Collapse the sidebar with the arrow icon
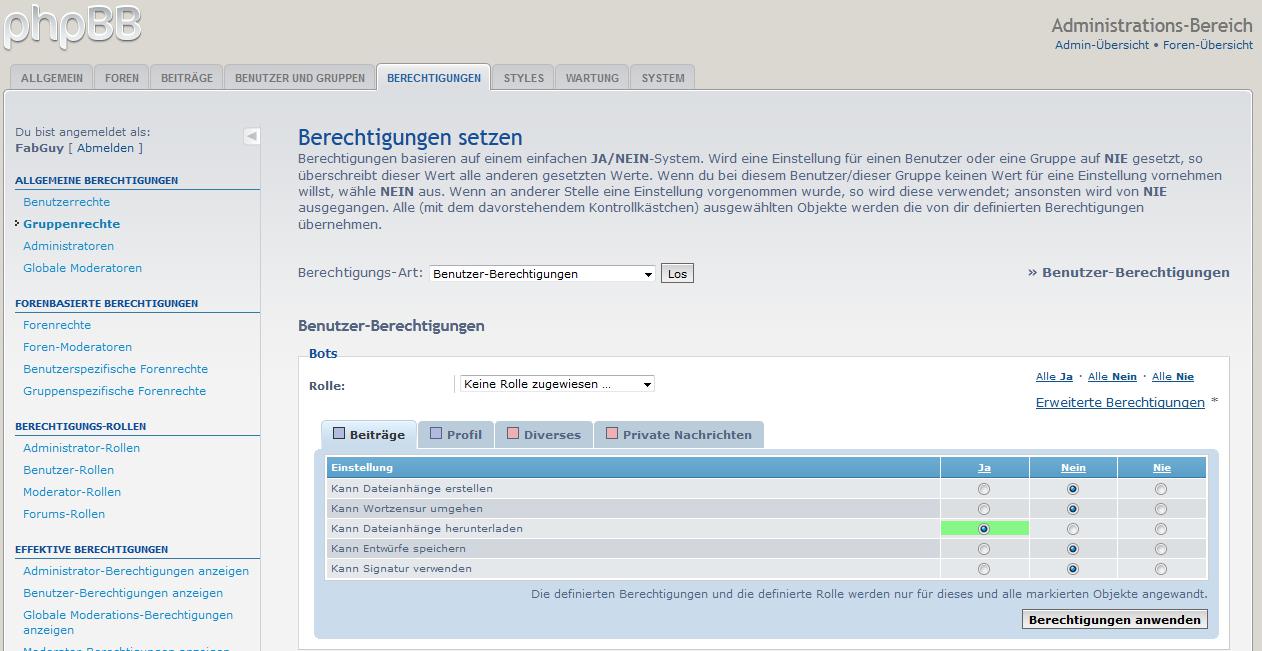 click(x=252, y=136)
